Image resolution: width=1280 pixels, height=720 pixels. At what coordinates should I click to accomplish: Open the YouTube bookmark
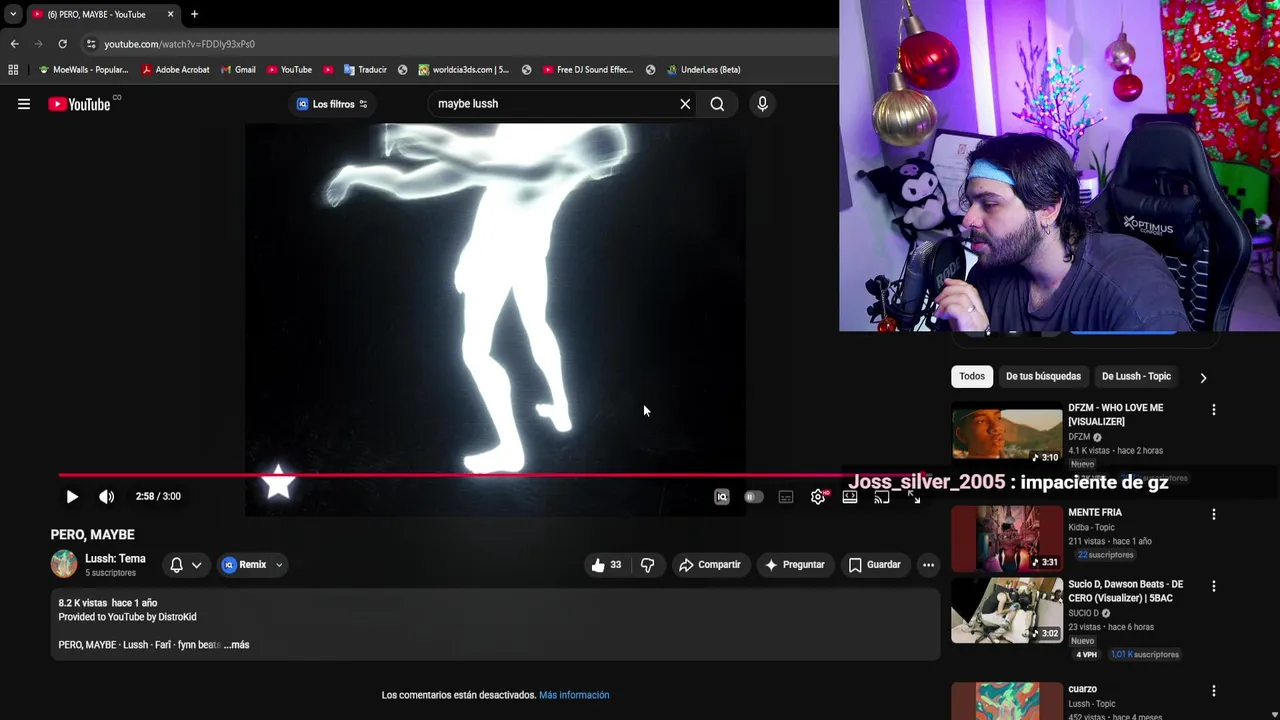pyautogui.click(x=289, y=70)
